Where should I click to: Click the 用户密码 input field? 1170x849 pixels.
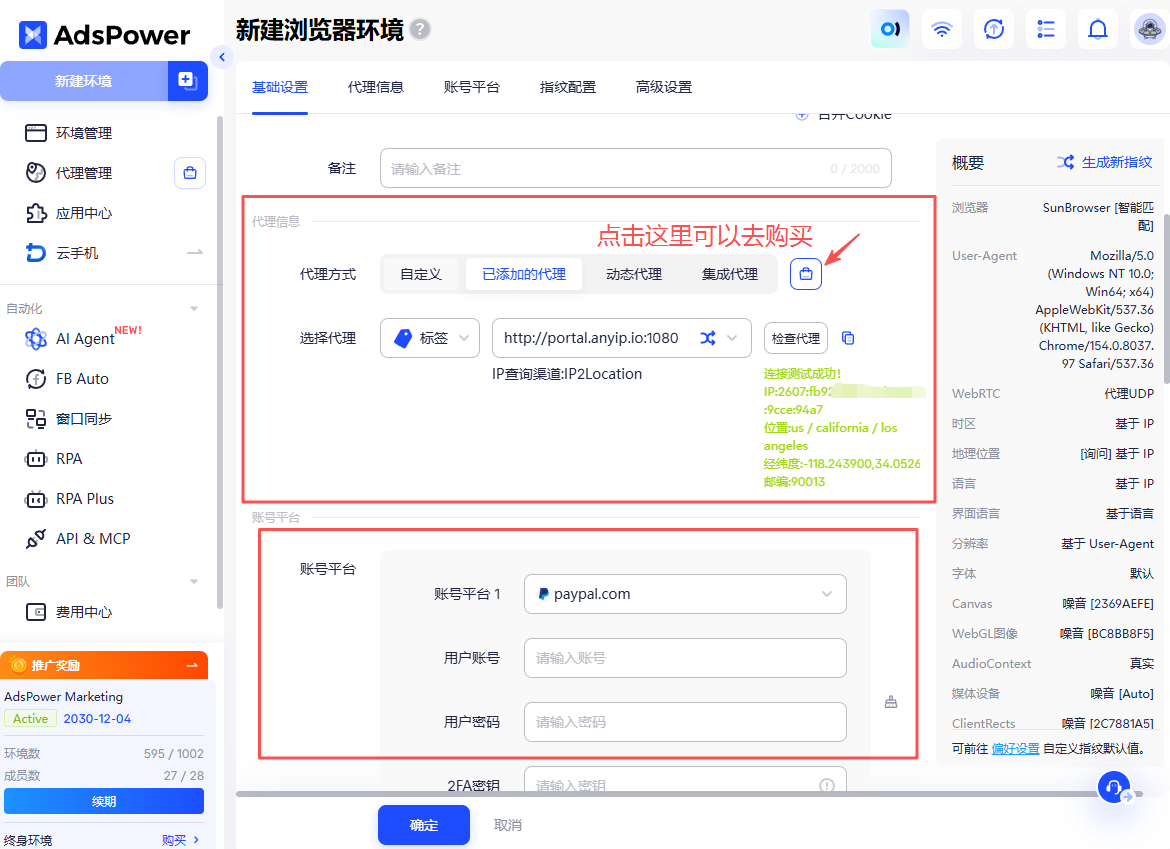pos(685,722)
